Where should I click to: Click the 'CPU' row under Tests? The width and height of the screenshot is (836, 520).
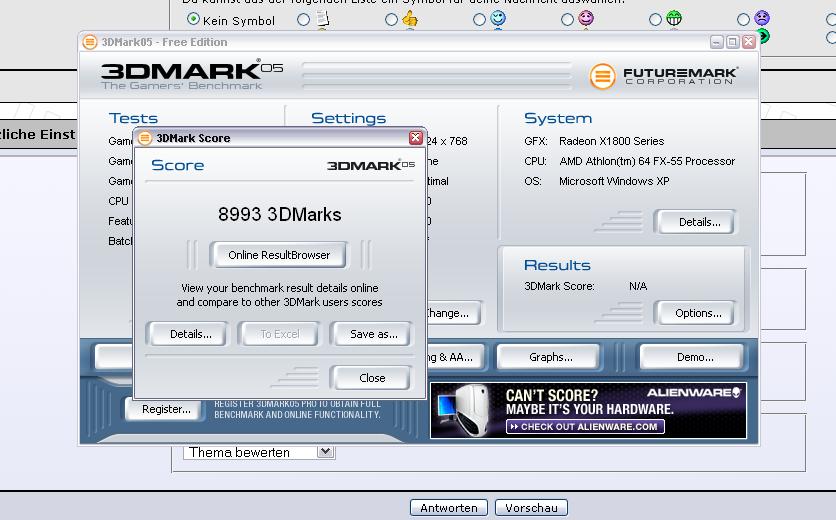[118, 201]
